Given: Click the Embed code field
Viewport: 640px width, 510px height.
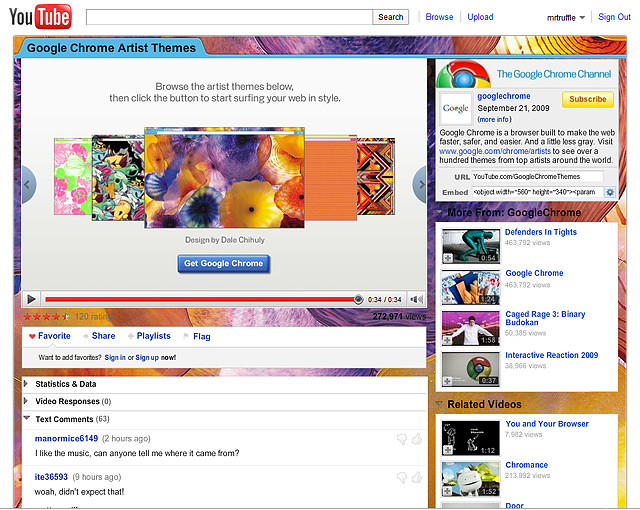Looking at the screenshot, I should (537, 192).
